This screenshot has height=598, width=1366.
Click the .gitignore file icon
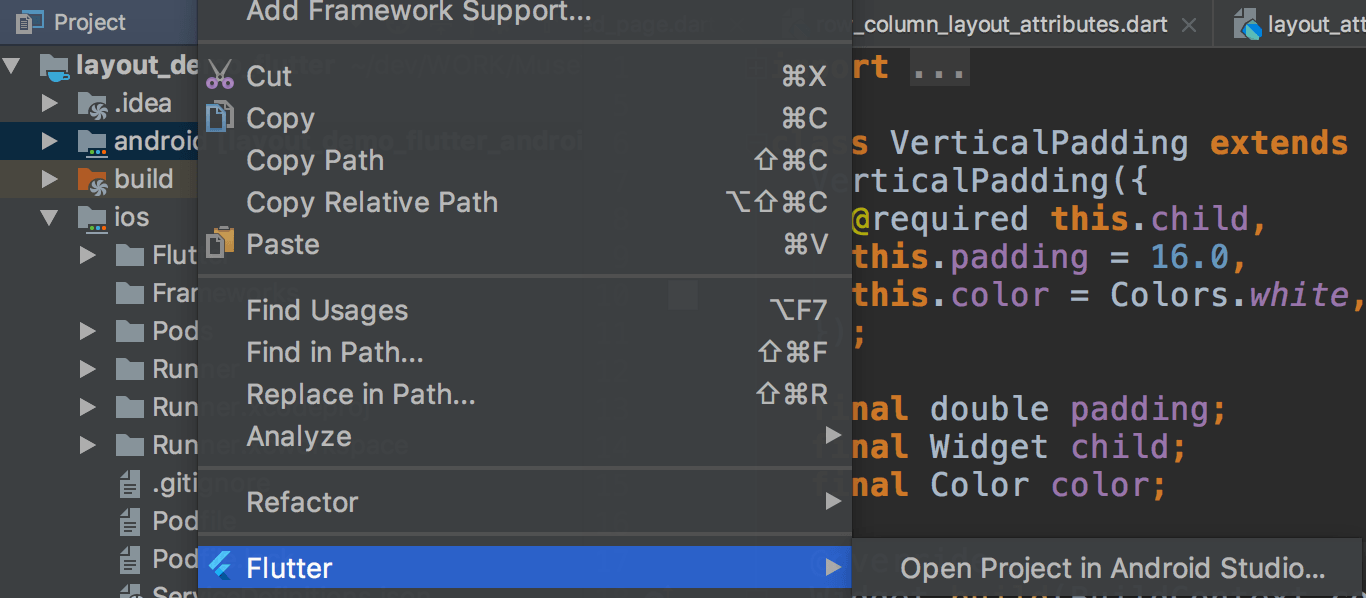point(130,485)
